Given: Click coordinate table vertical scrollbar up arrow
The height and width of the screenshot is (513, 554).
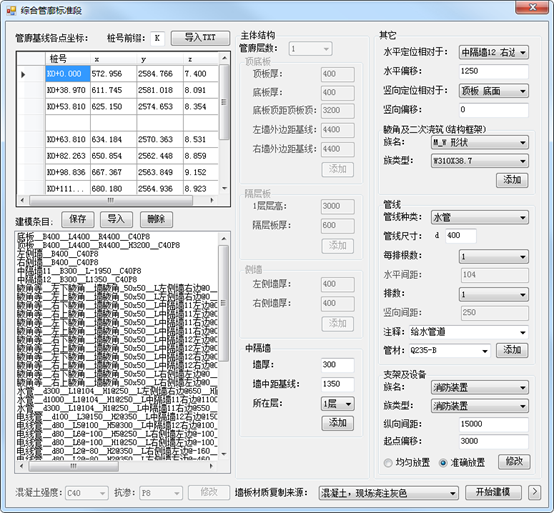Looking at the screenshot, I should (x=224, y=58).
